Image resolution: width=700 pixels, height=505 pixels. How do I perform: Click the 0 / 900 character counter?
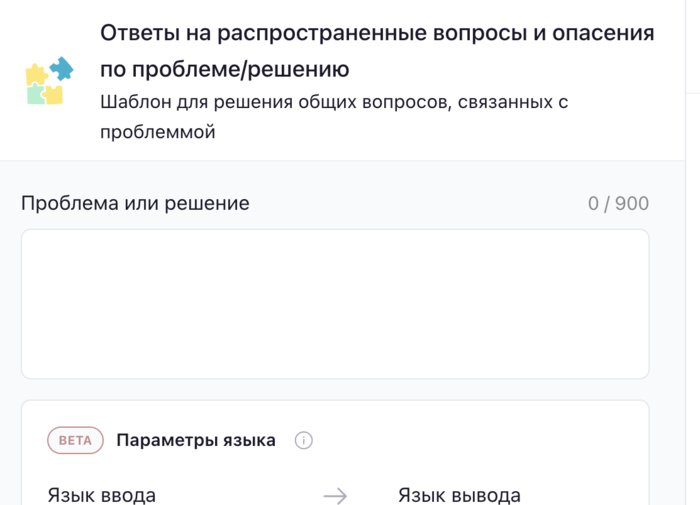[618, 204]
